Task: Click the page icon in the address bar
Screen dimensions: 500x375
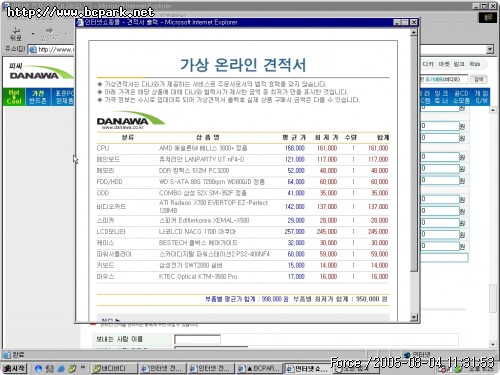Action: pos(32,50)
